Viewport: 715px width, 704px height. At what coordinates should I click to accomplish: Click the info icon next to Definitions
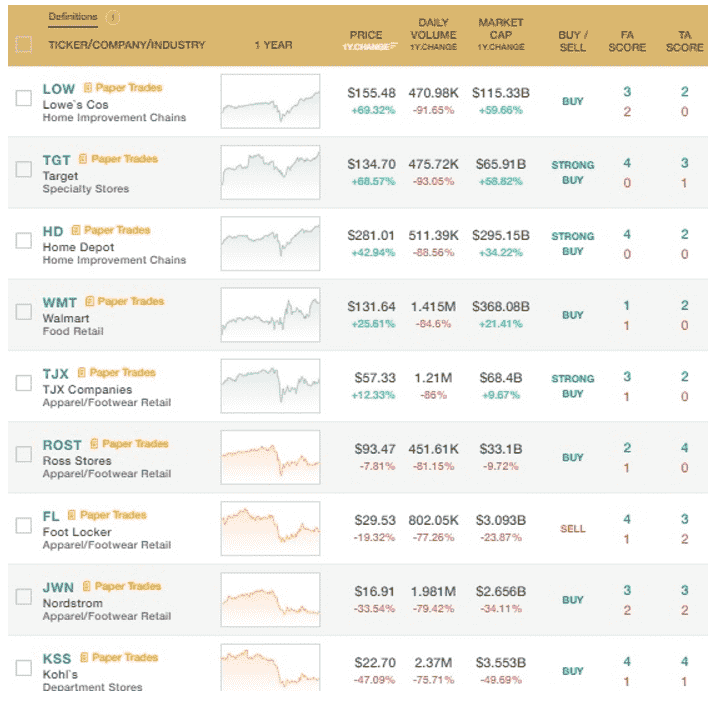click(x=113, y=18)
